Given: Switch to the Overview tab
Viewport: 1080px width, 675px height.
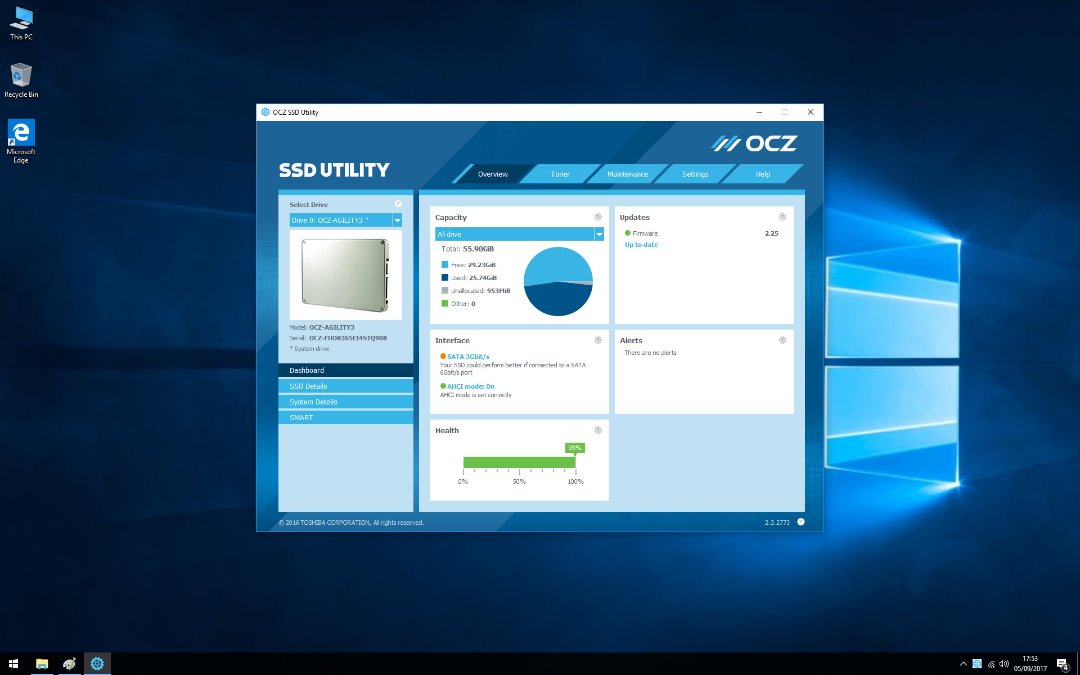Looking at the screenshot, I should pos(493,174).
